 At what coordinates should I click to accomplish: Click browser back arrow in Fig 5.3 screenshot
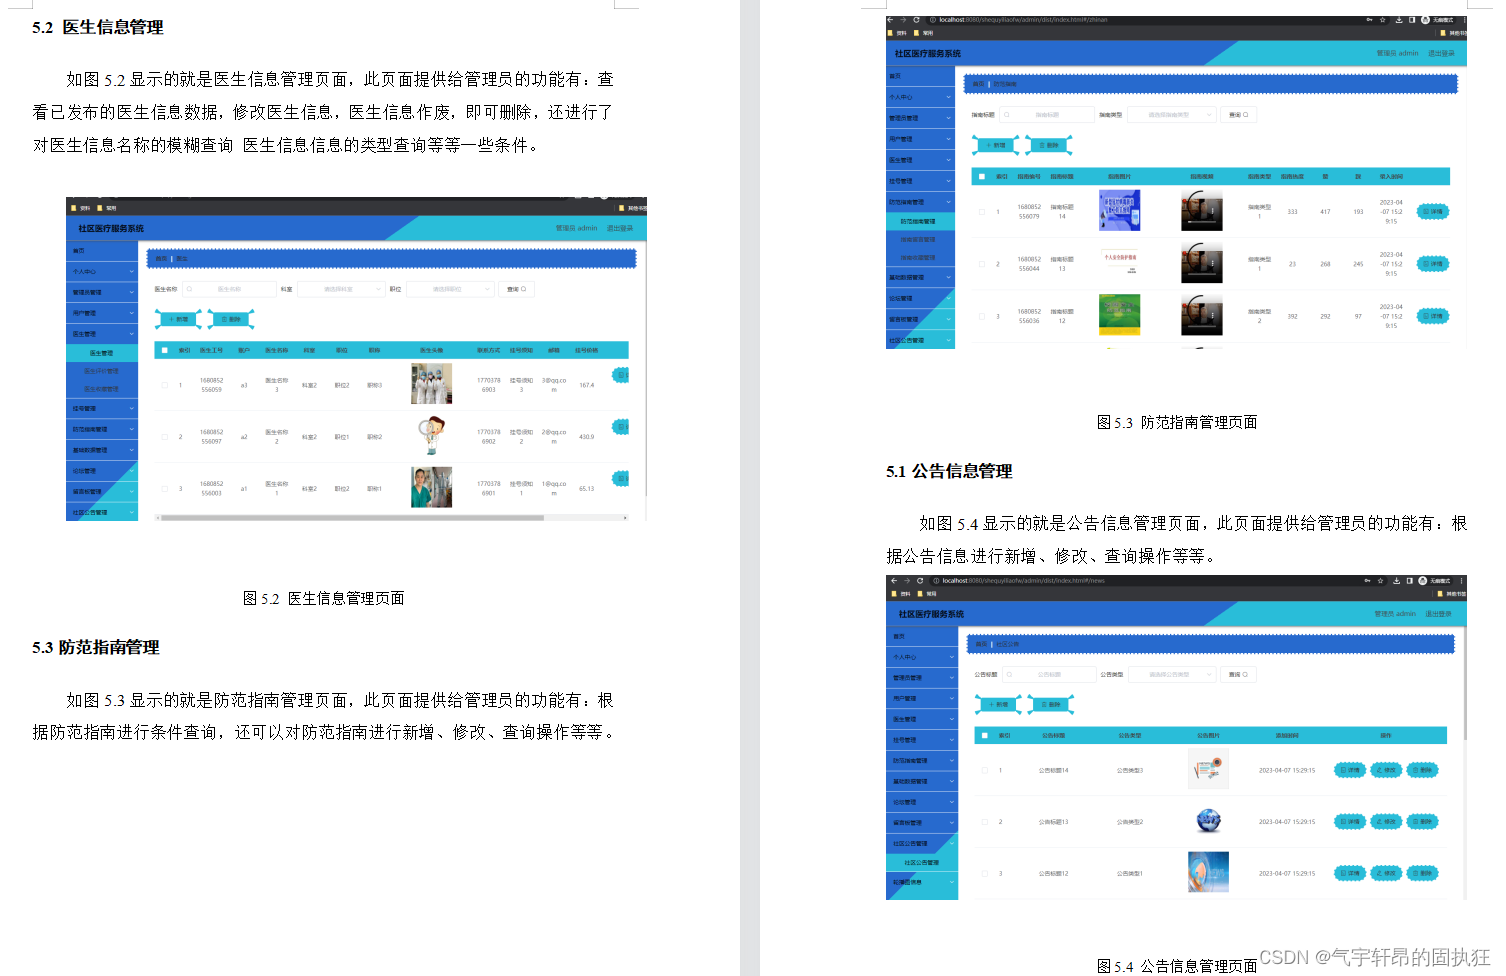[890, 19]
